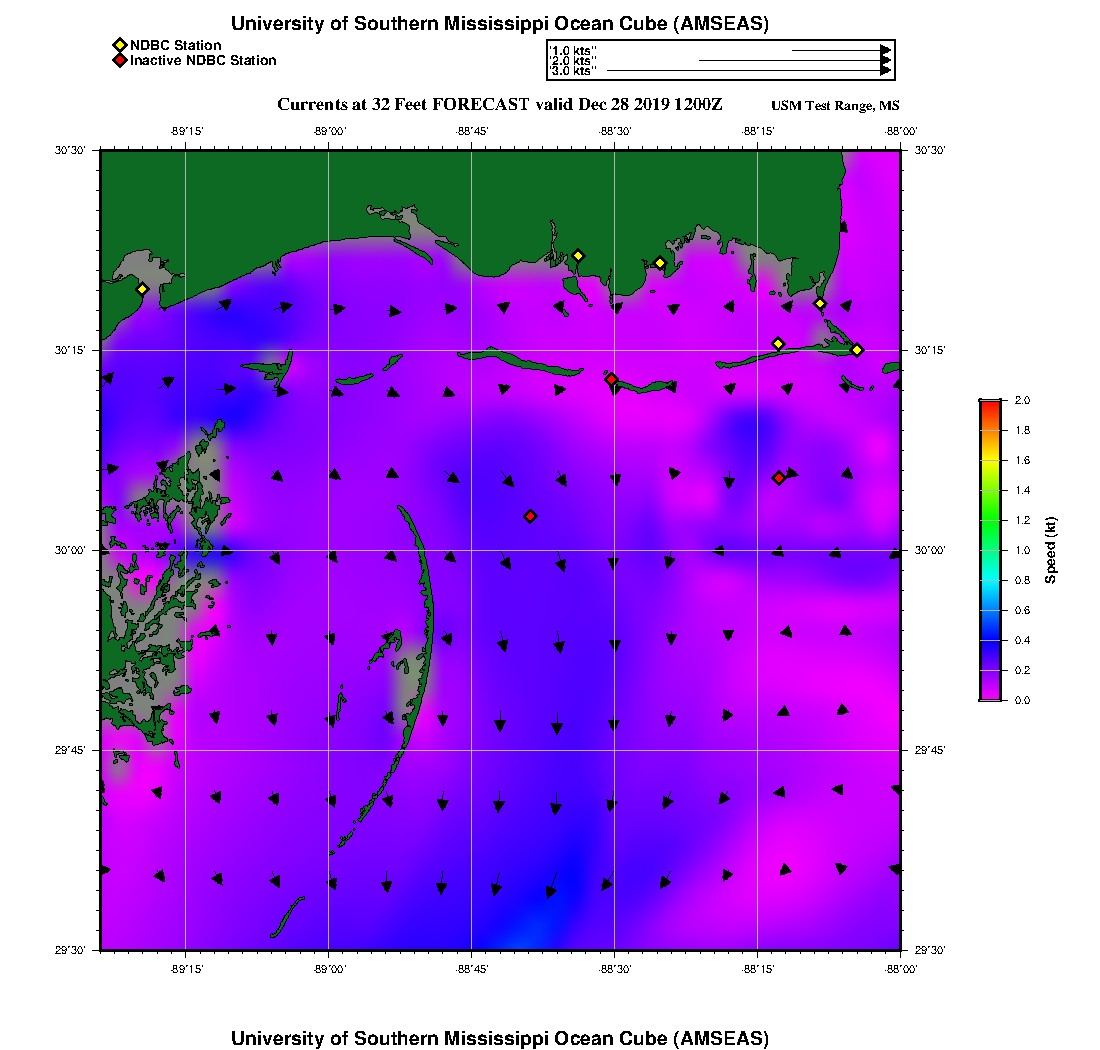This screenshot has height=1050, width=1100.
Task: Click the bottom Ocean Cube (AMSEAS) footer text
Action: tap(499, 1037)
